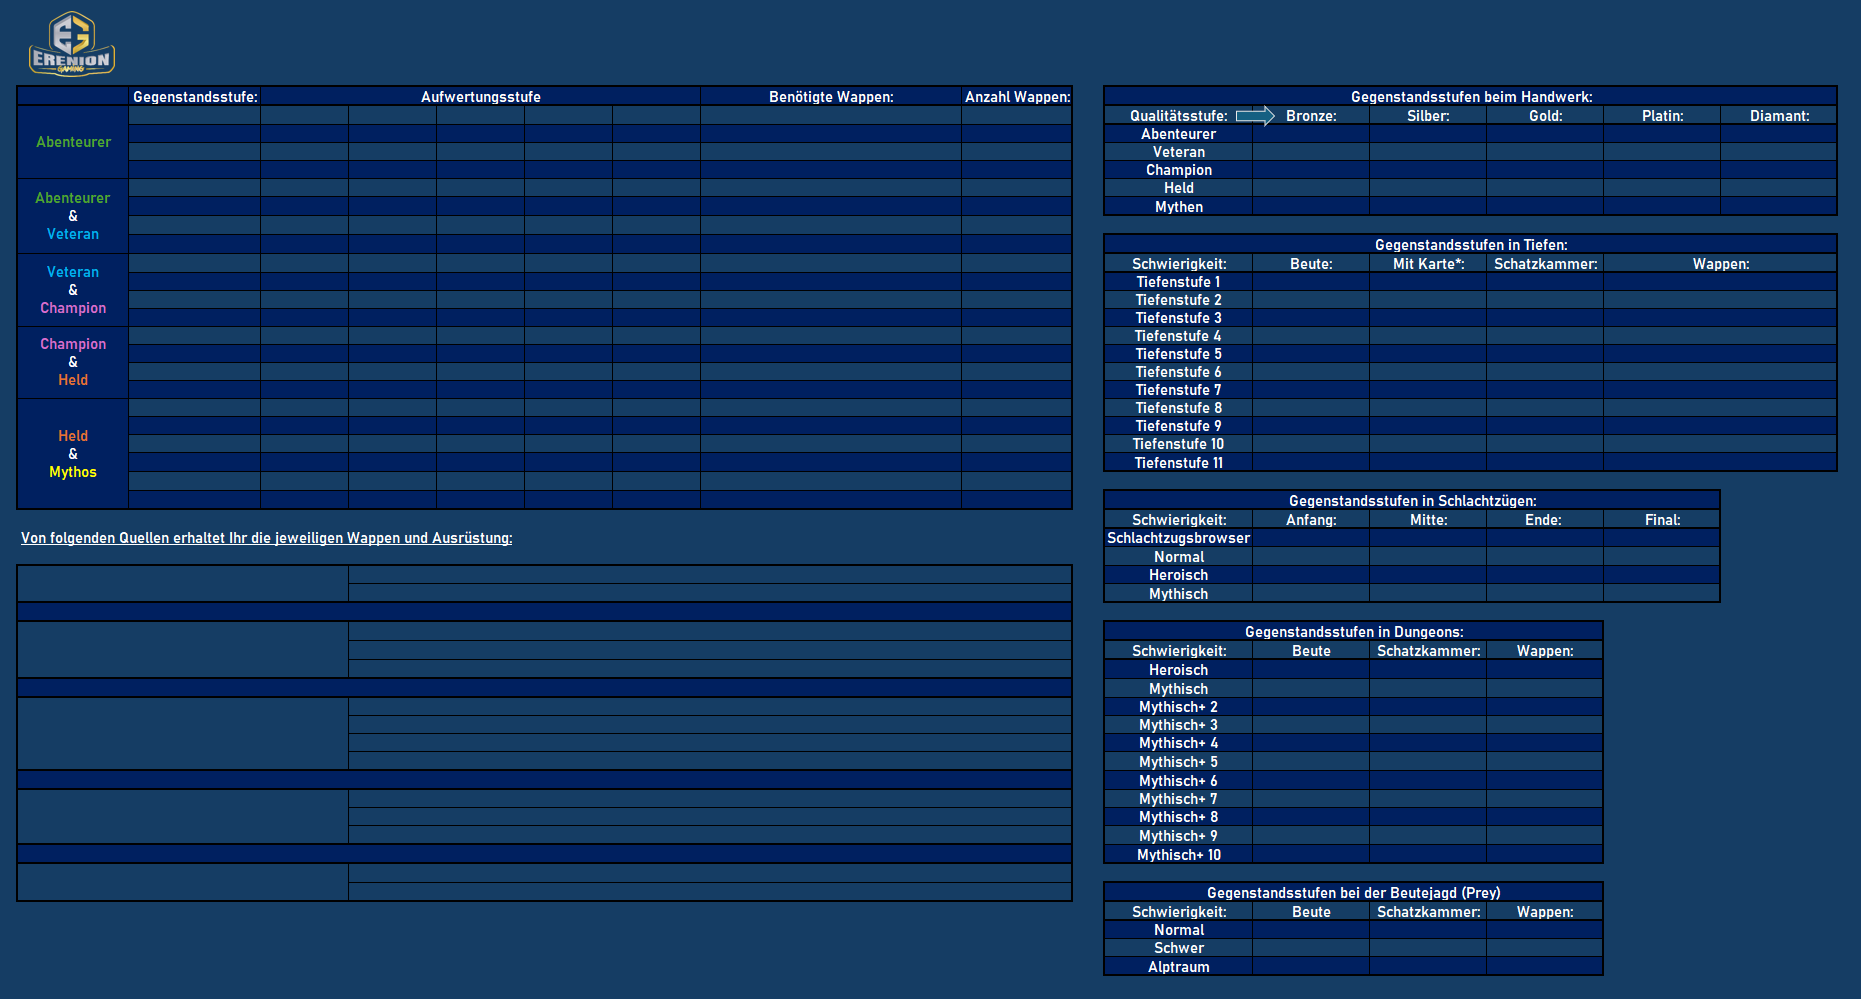Select the Schlachtzugsbrowser row label
Screen dimensions: 1861x999
coord(1178,538)
